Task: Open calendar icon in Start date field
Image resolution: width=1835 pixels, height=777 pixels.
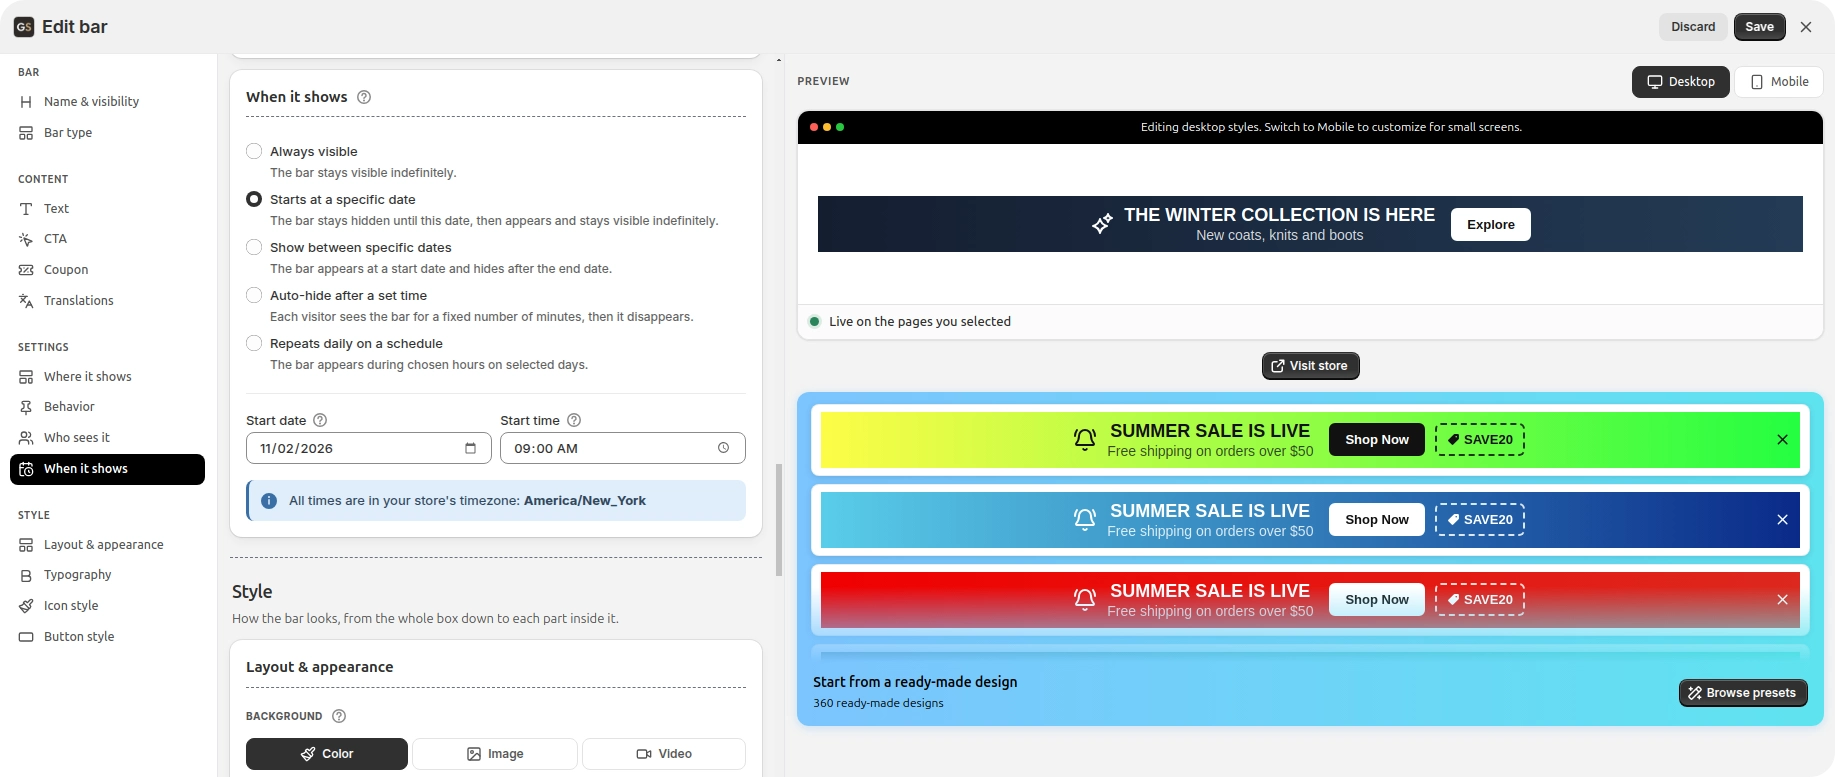Action: coord(470,448)
